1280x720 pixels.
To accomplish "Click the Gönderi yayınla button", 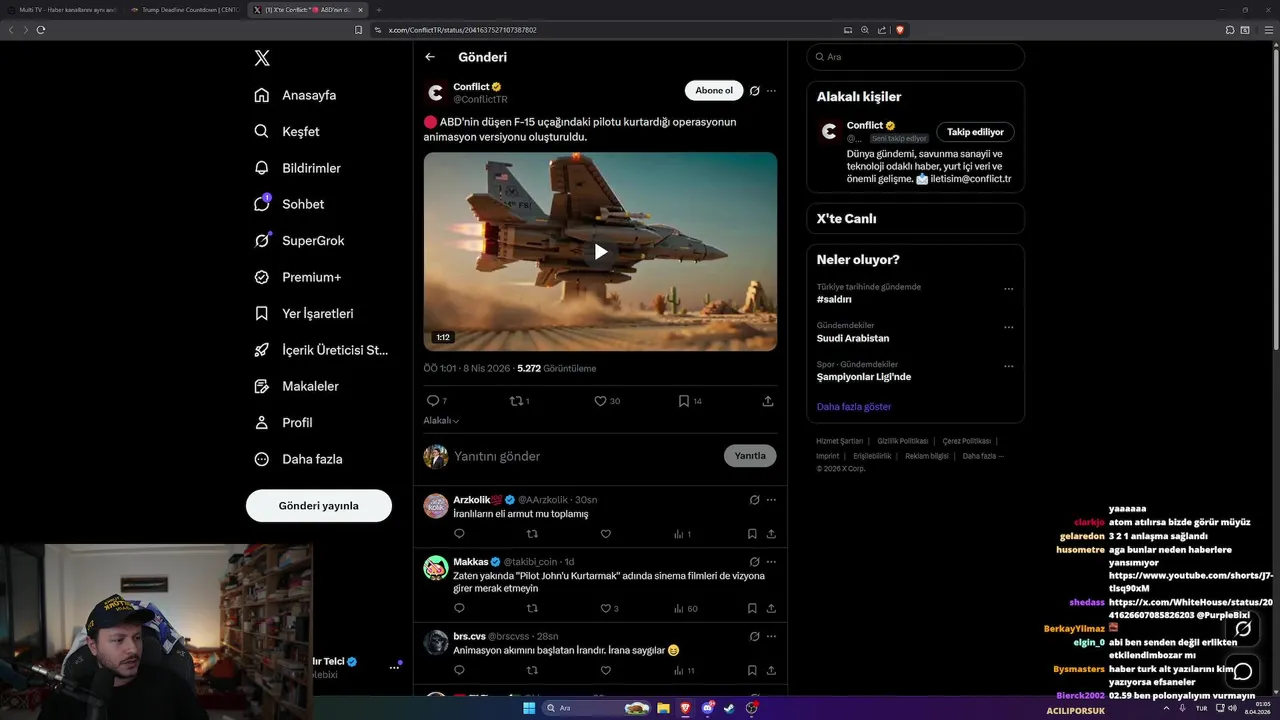I will [319, 505].
